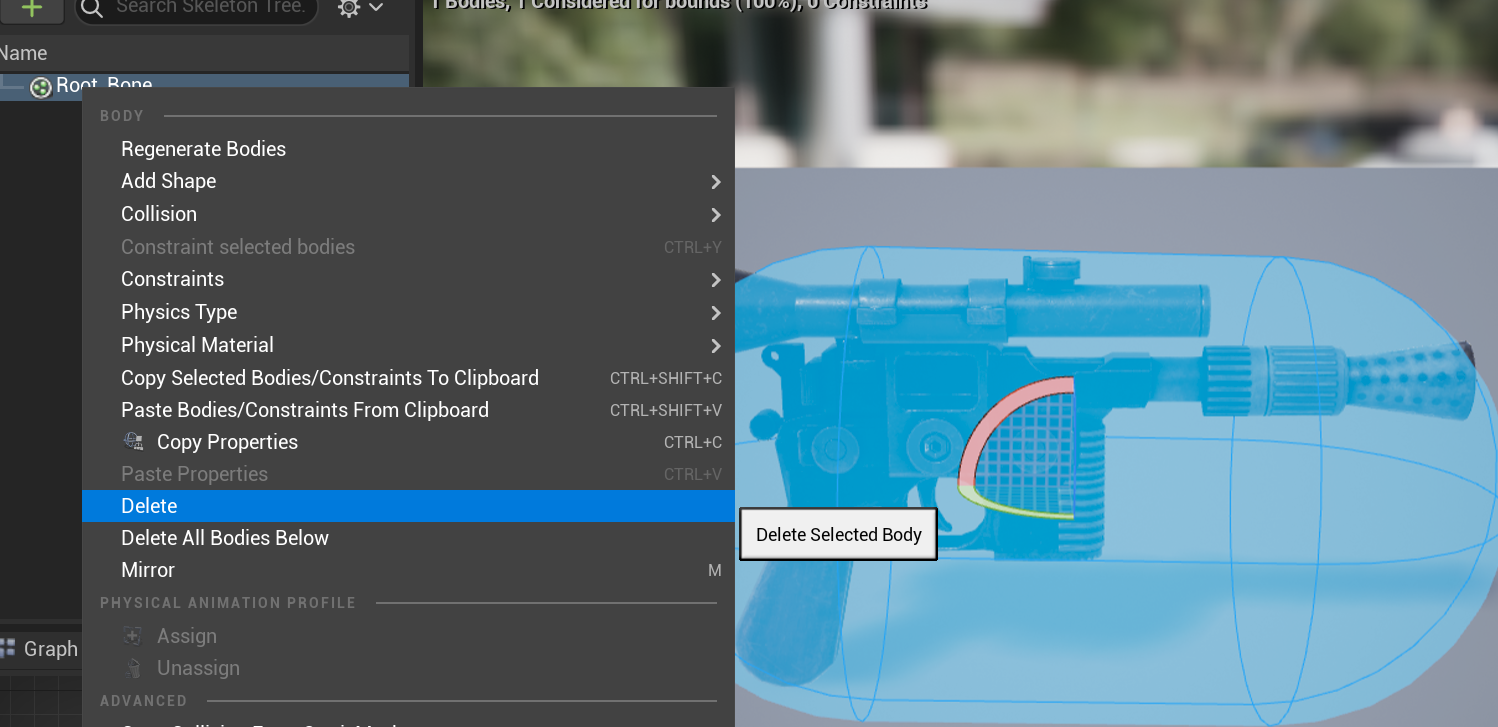Expand the Physics Type submenu arrow

(x=716, y=313)
